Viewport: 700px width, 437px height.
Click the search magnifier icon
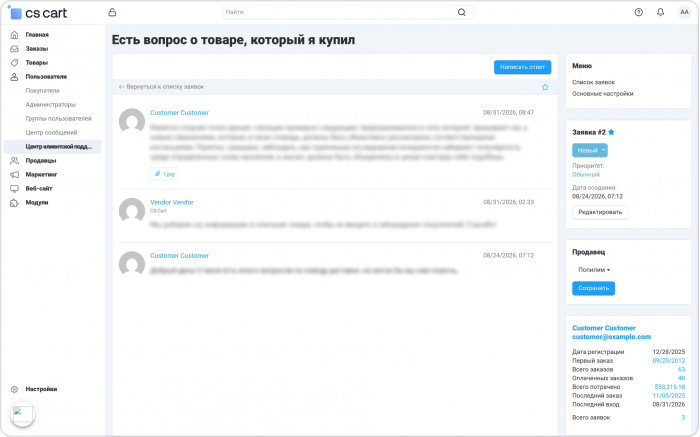point(462,12)
